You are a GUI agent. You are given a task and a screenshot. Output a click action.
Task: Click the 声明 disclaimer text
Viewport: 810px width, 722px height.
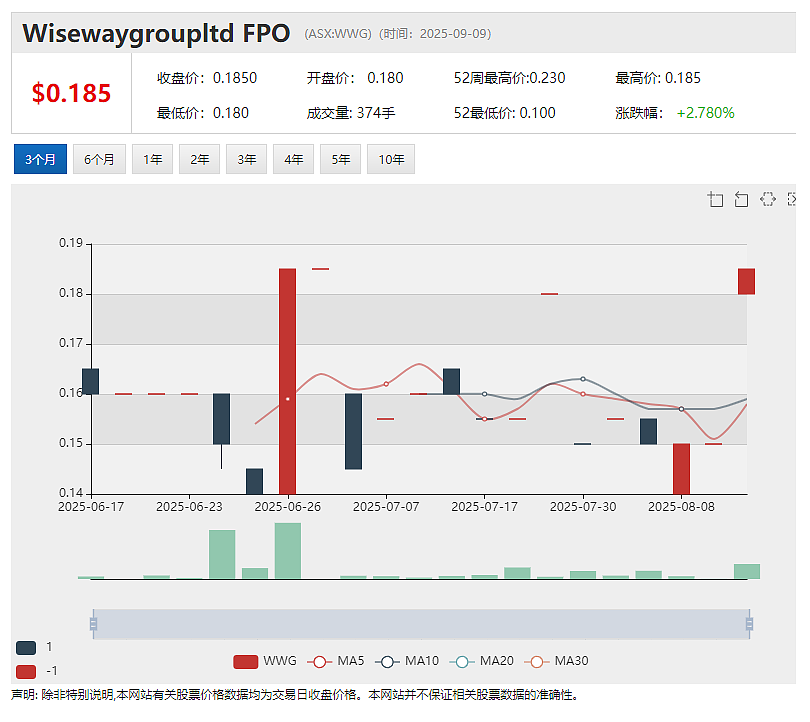point(294,695)
